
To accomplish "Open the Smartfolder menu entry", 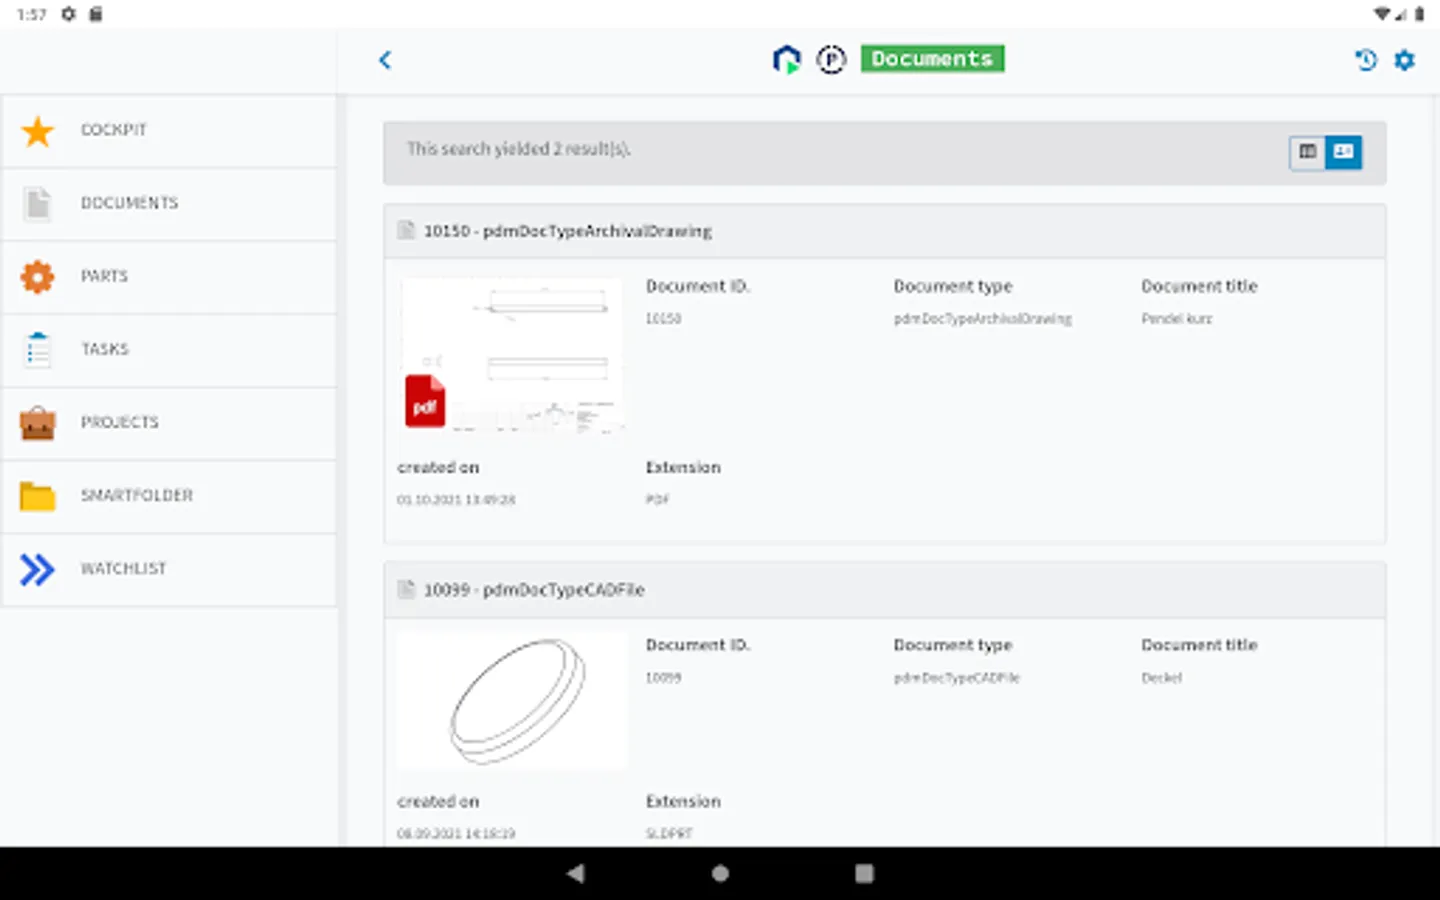I will coord(169,496).
